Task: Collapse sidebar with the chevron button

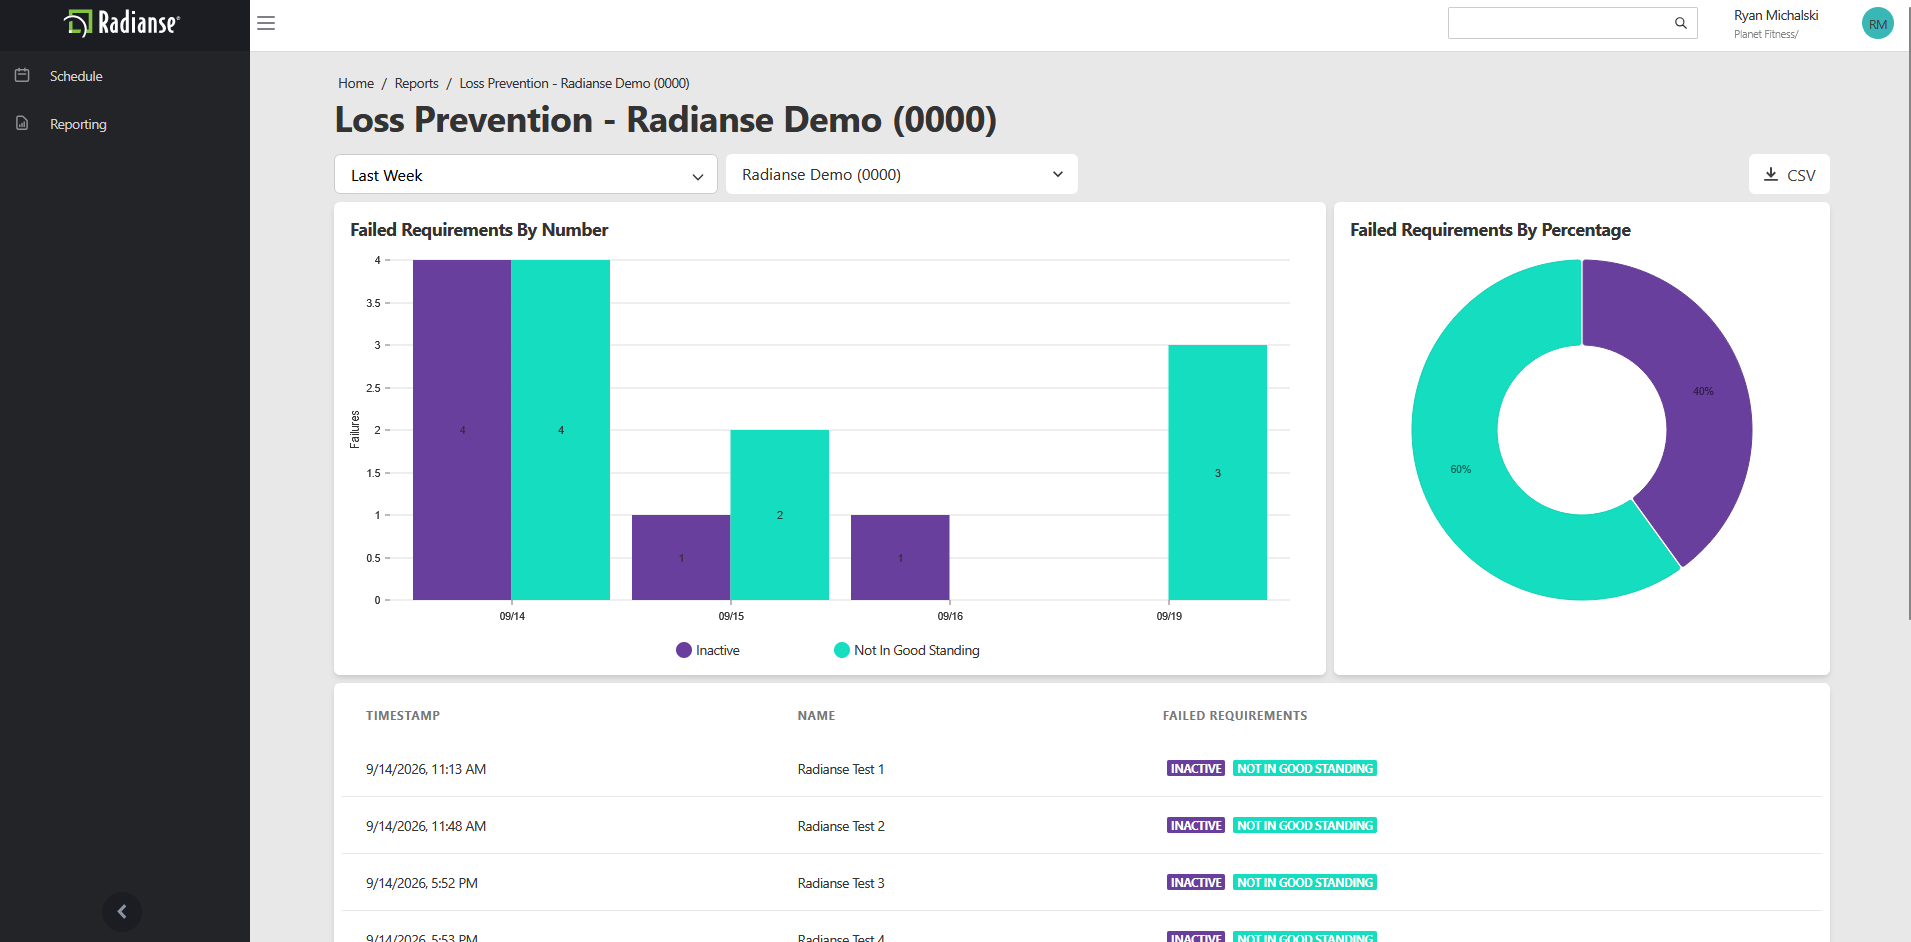Action: pyautogui.click(x=122, y=911)
